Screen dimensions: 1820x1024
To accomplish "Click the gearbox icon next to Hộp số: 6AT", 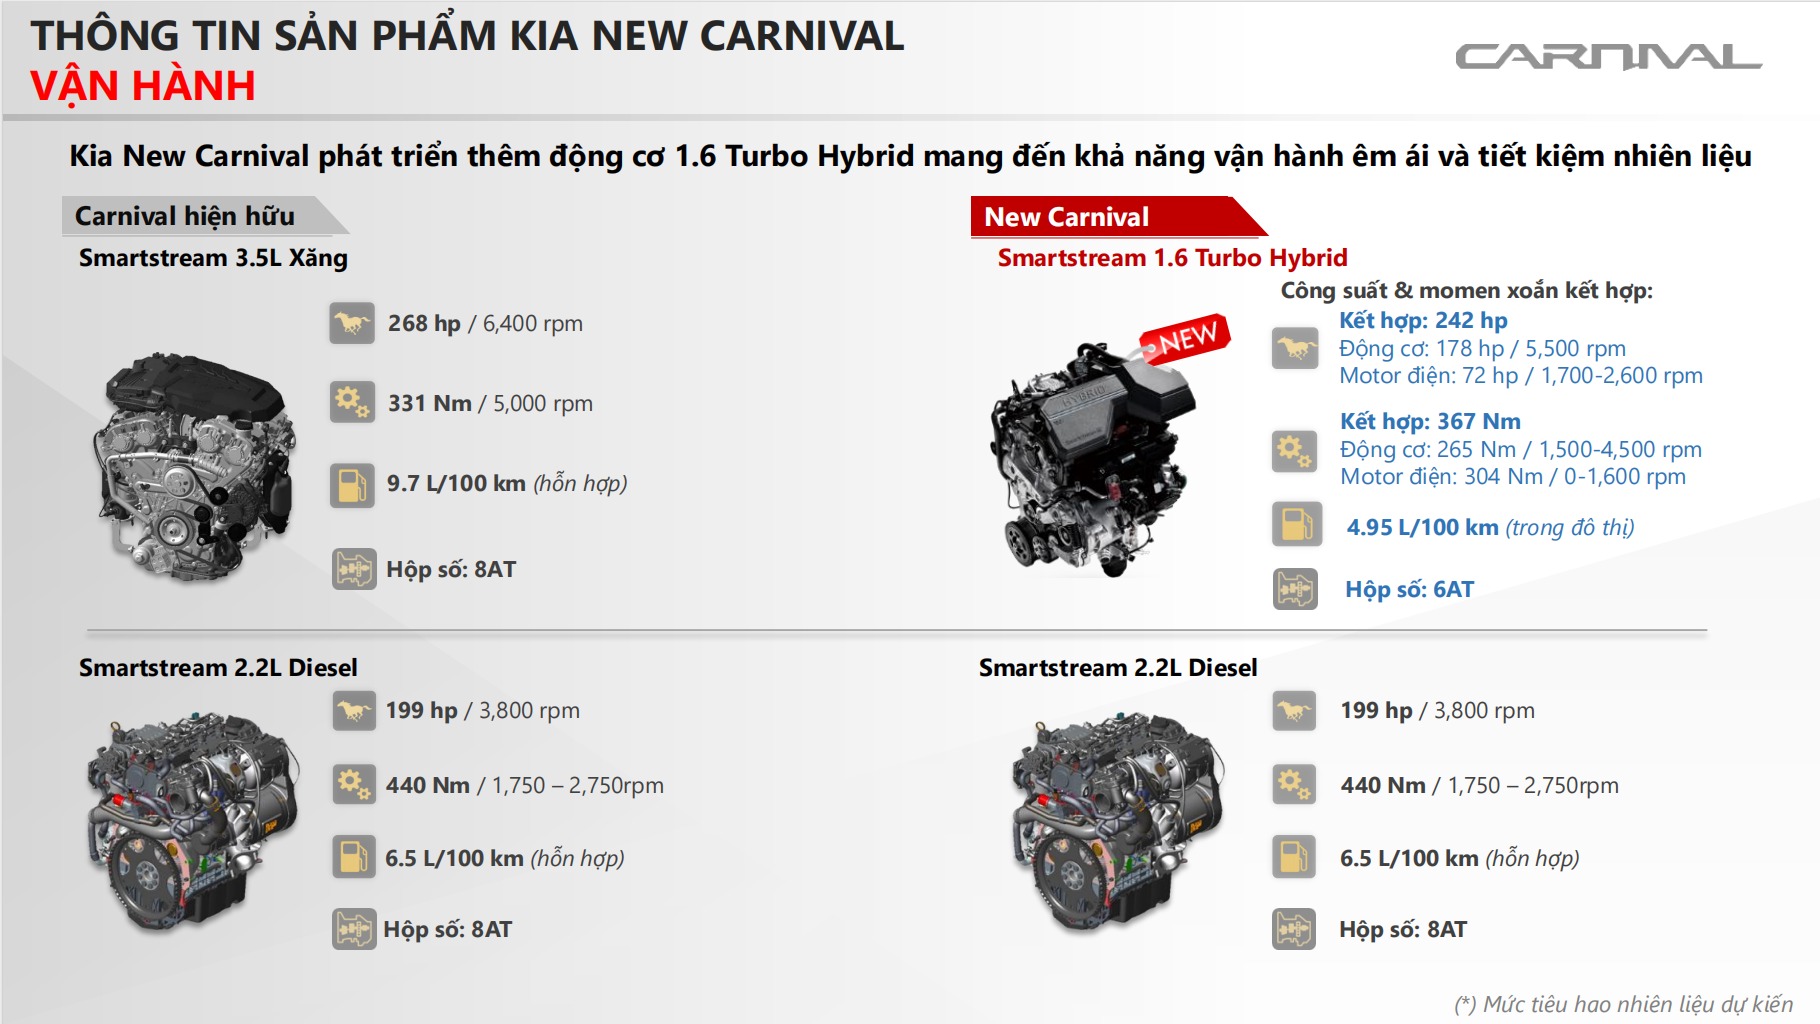I will pos(1295,589).
